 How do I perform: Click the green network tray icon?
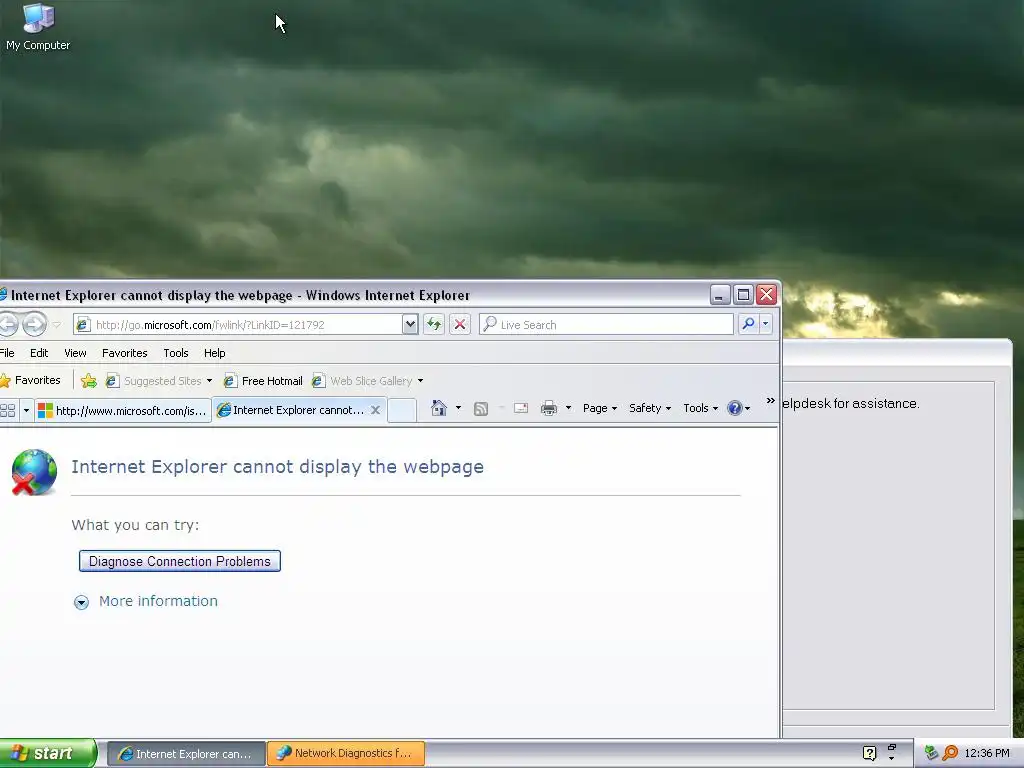(x=931, y=753)
